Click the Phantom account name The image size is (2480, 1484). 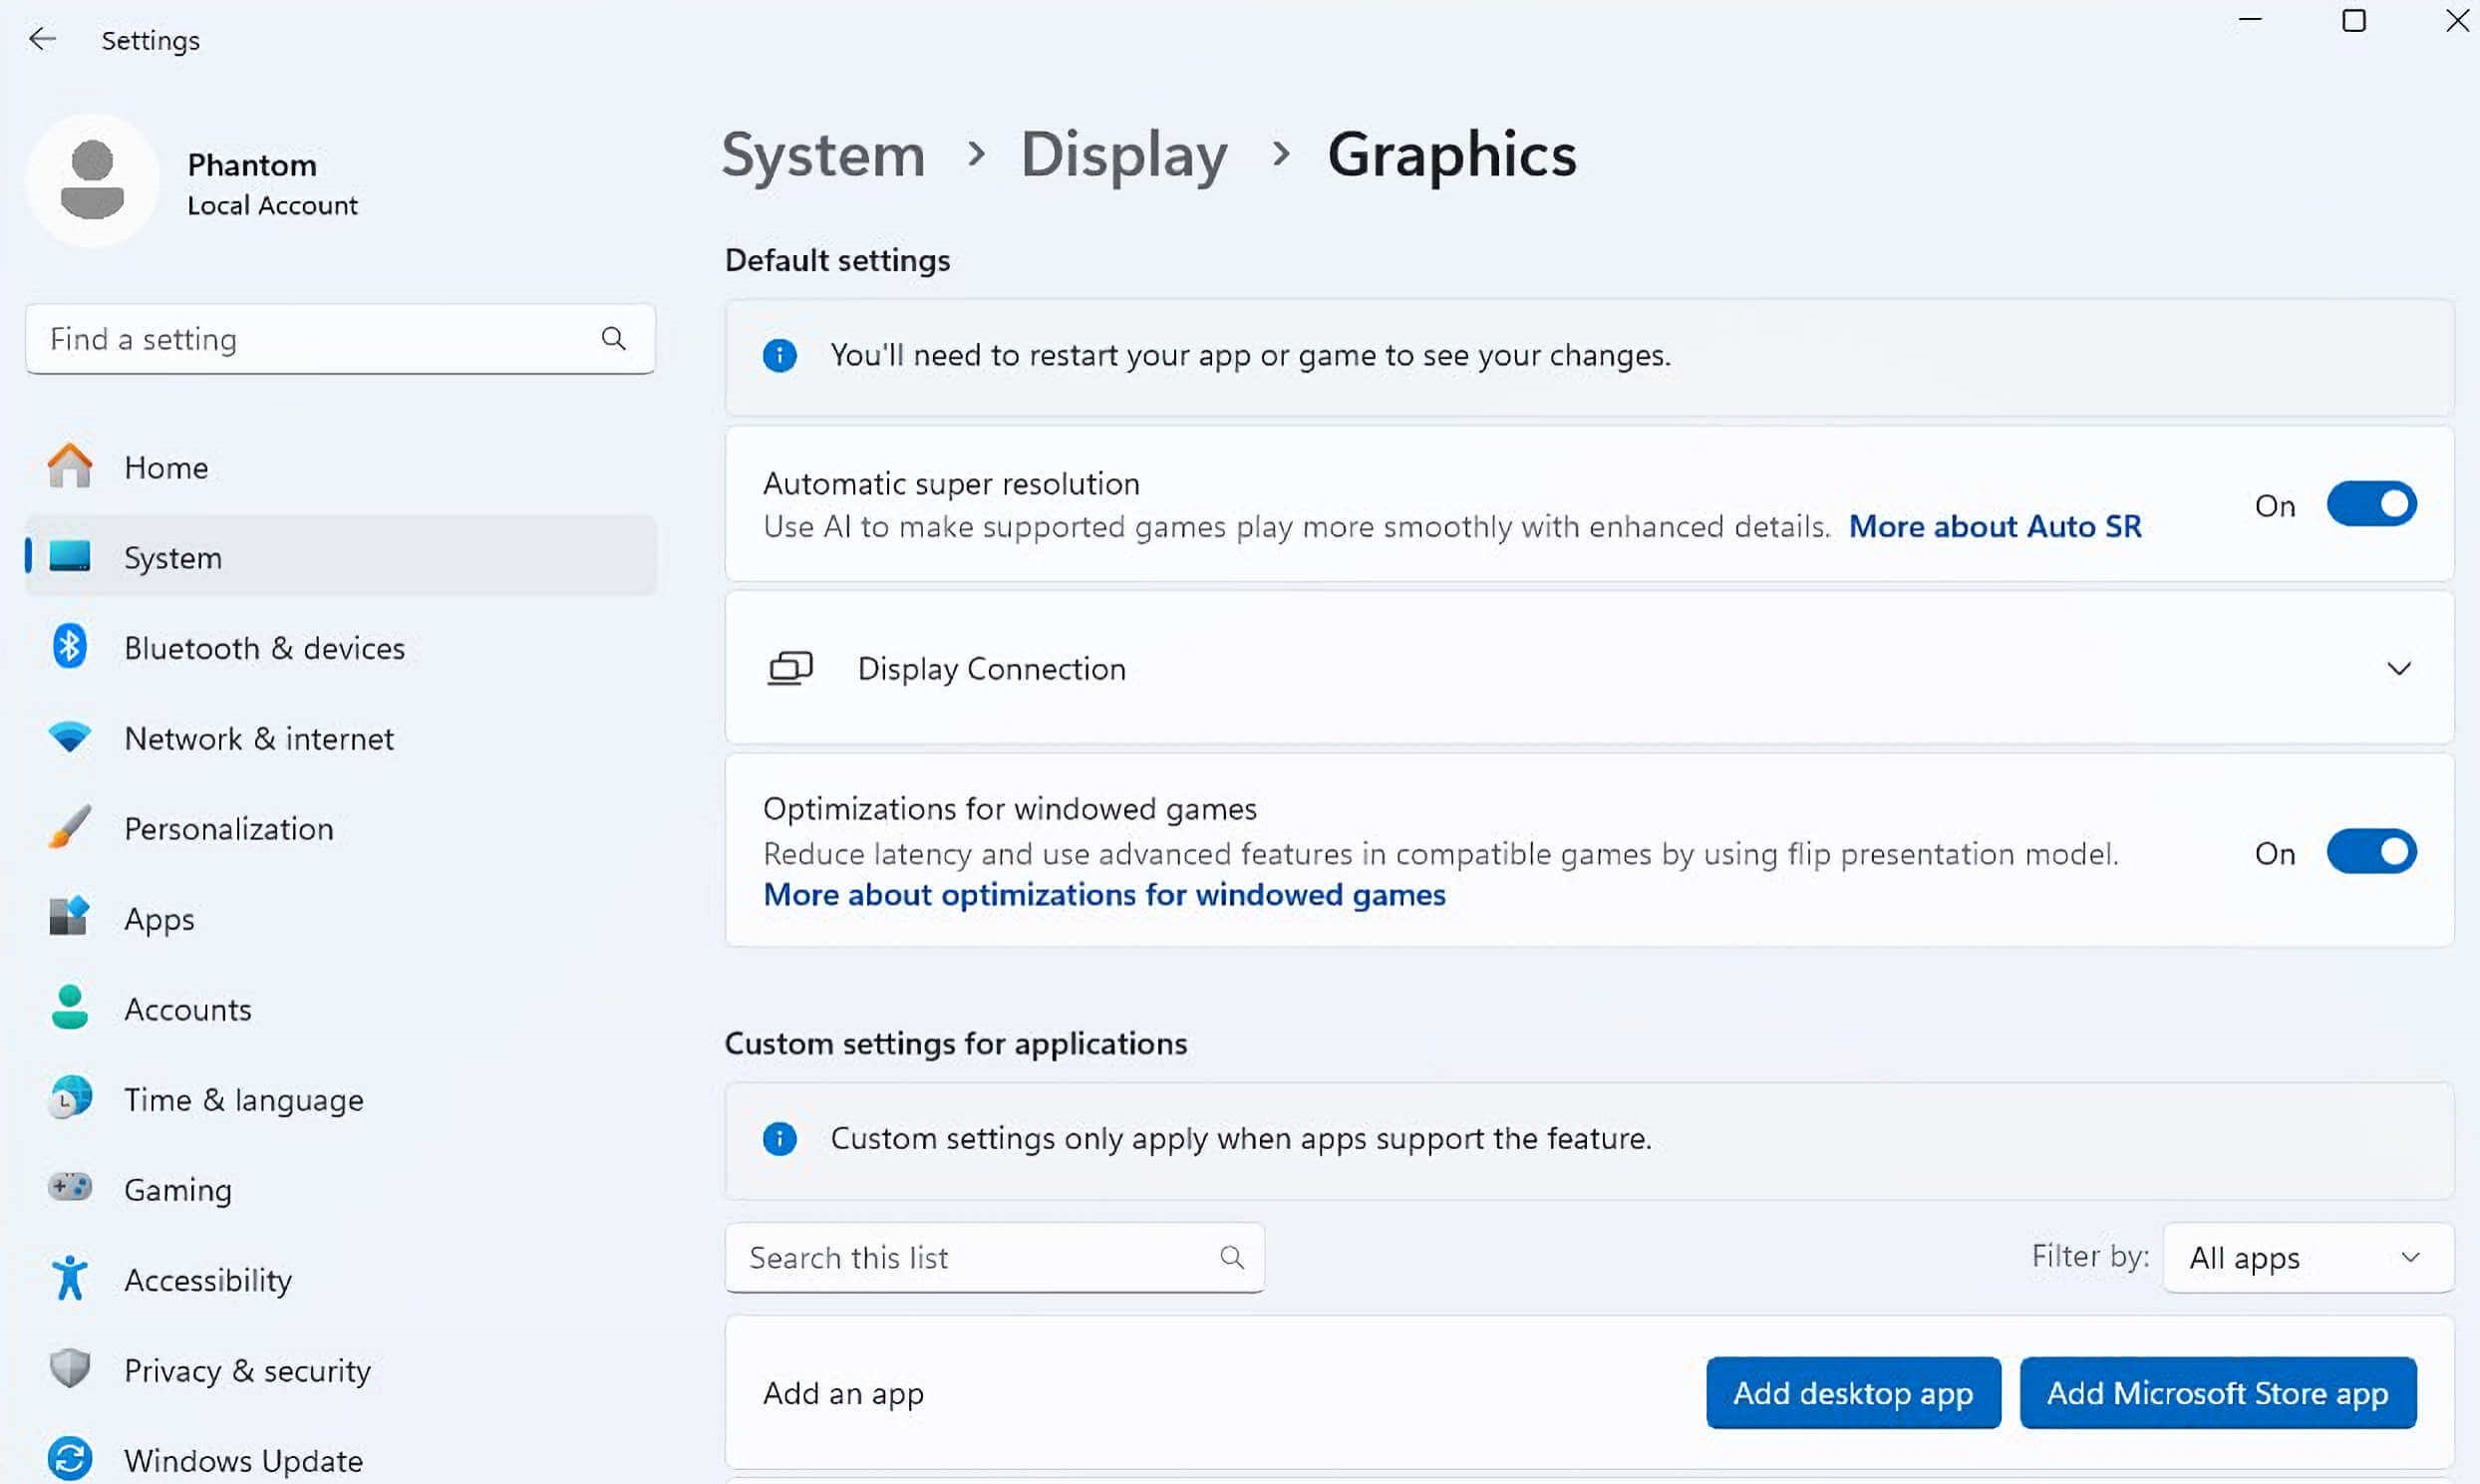tap(252, 164)
